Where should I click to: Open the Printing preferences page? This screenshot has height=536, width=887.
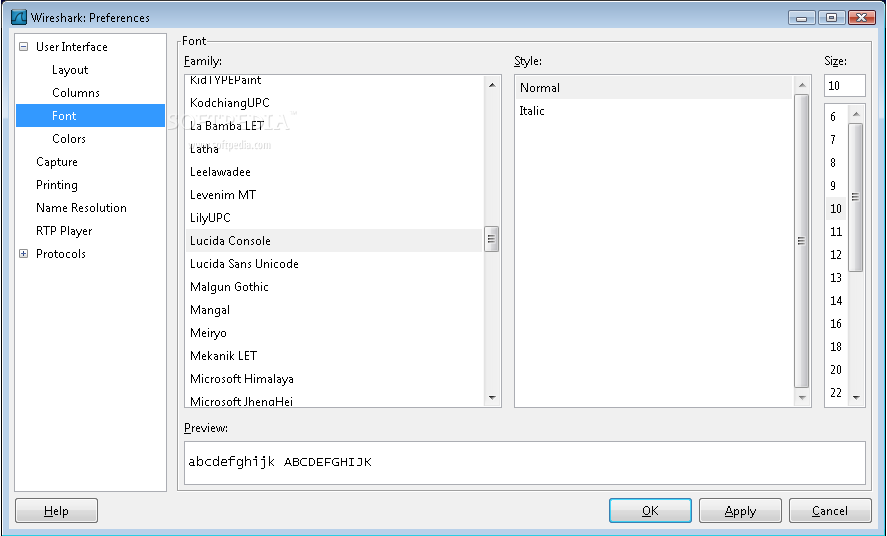tap(57, 185)
